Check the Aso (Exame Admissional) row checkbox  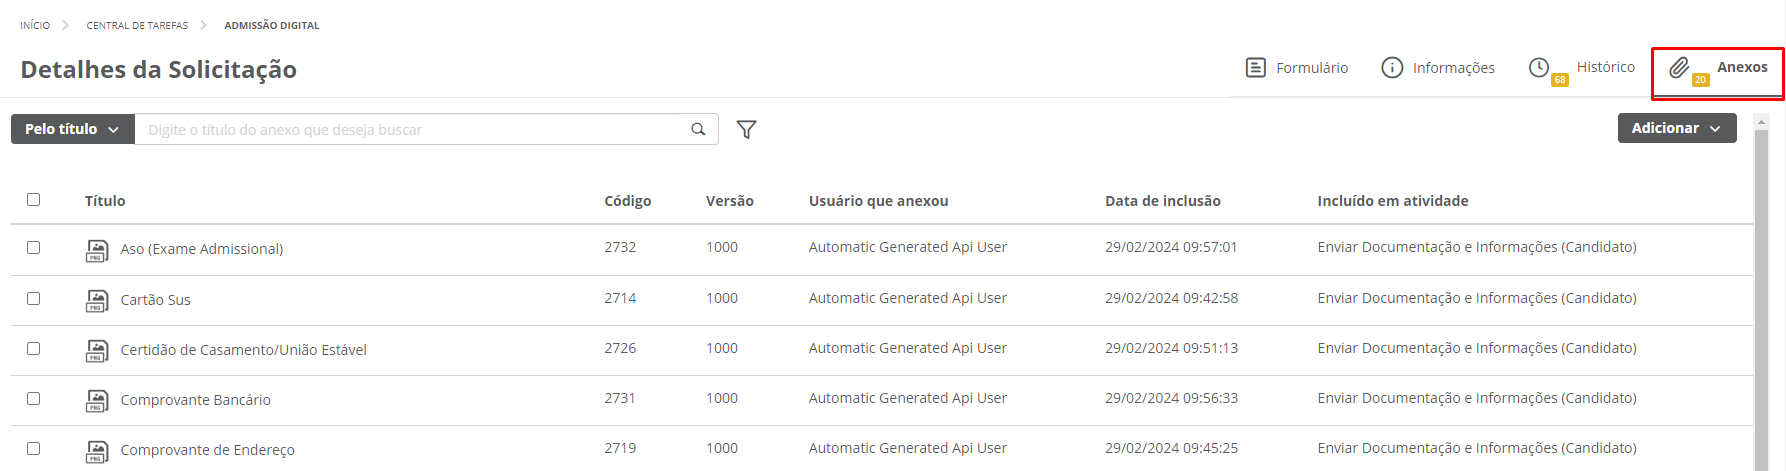[34, 248]
